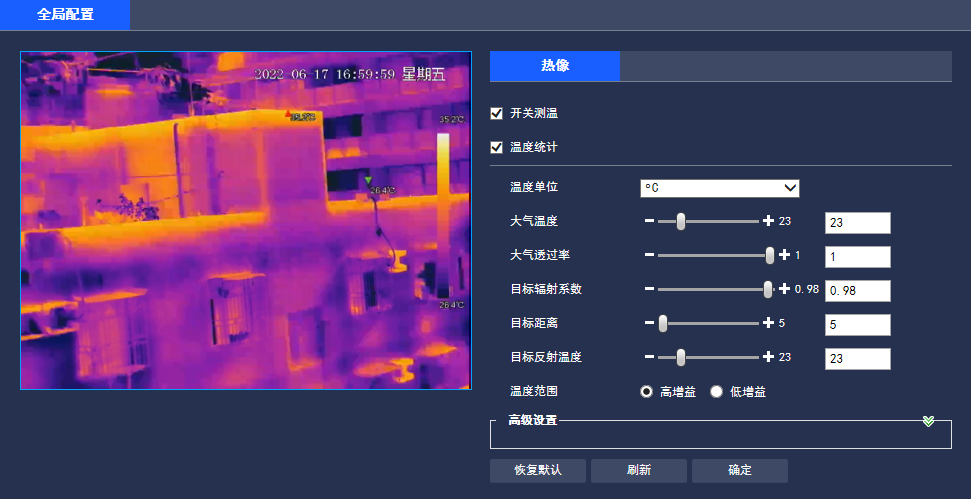Increase 大气温度 with the plus icon
Viewport: 971px width, 499px height.
[x=769, y=221]
